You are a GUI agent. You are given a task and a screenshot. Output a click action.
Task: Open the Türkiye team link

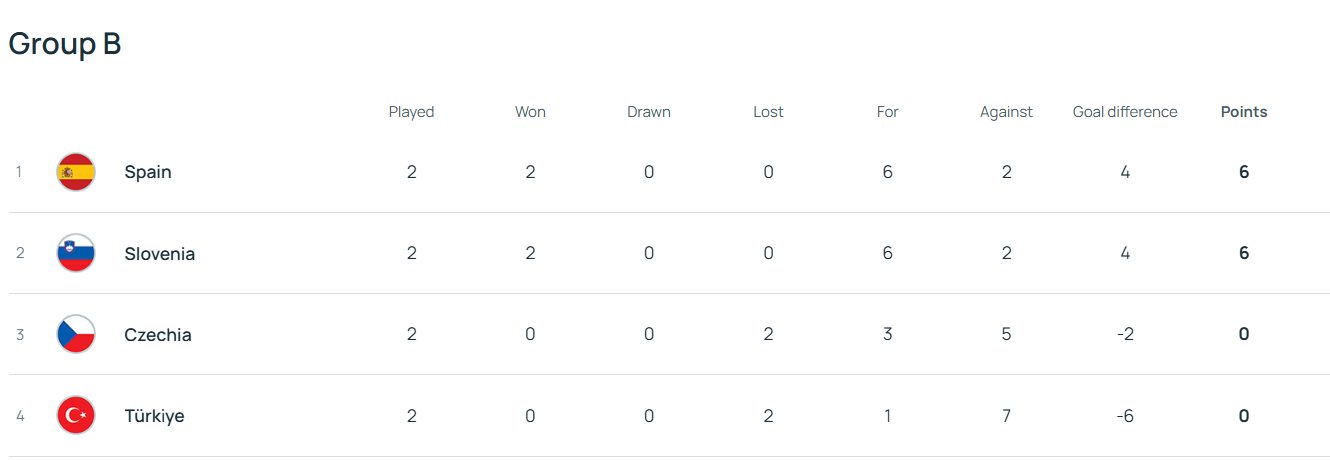[154, 416]
